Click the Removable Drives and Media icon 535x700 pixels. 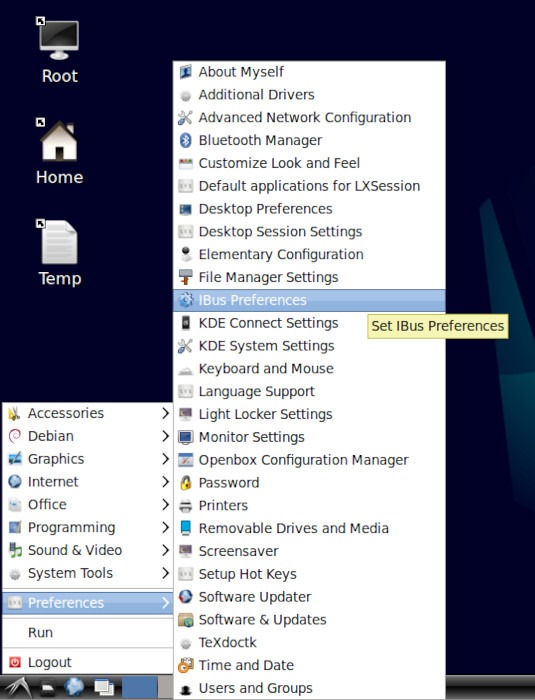(185, 528)
